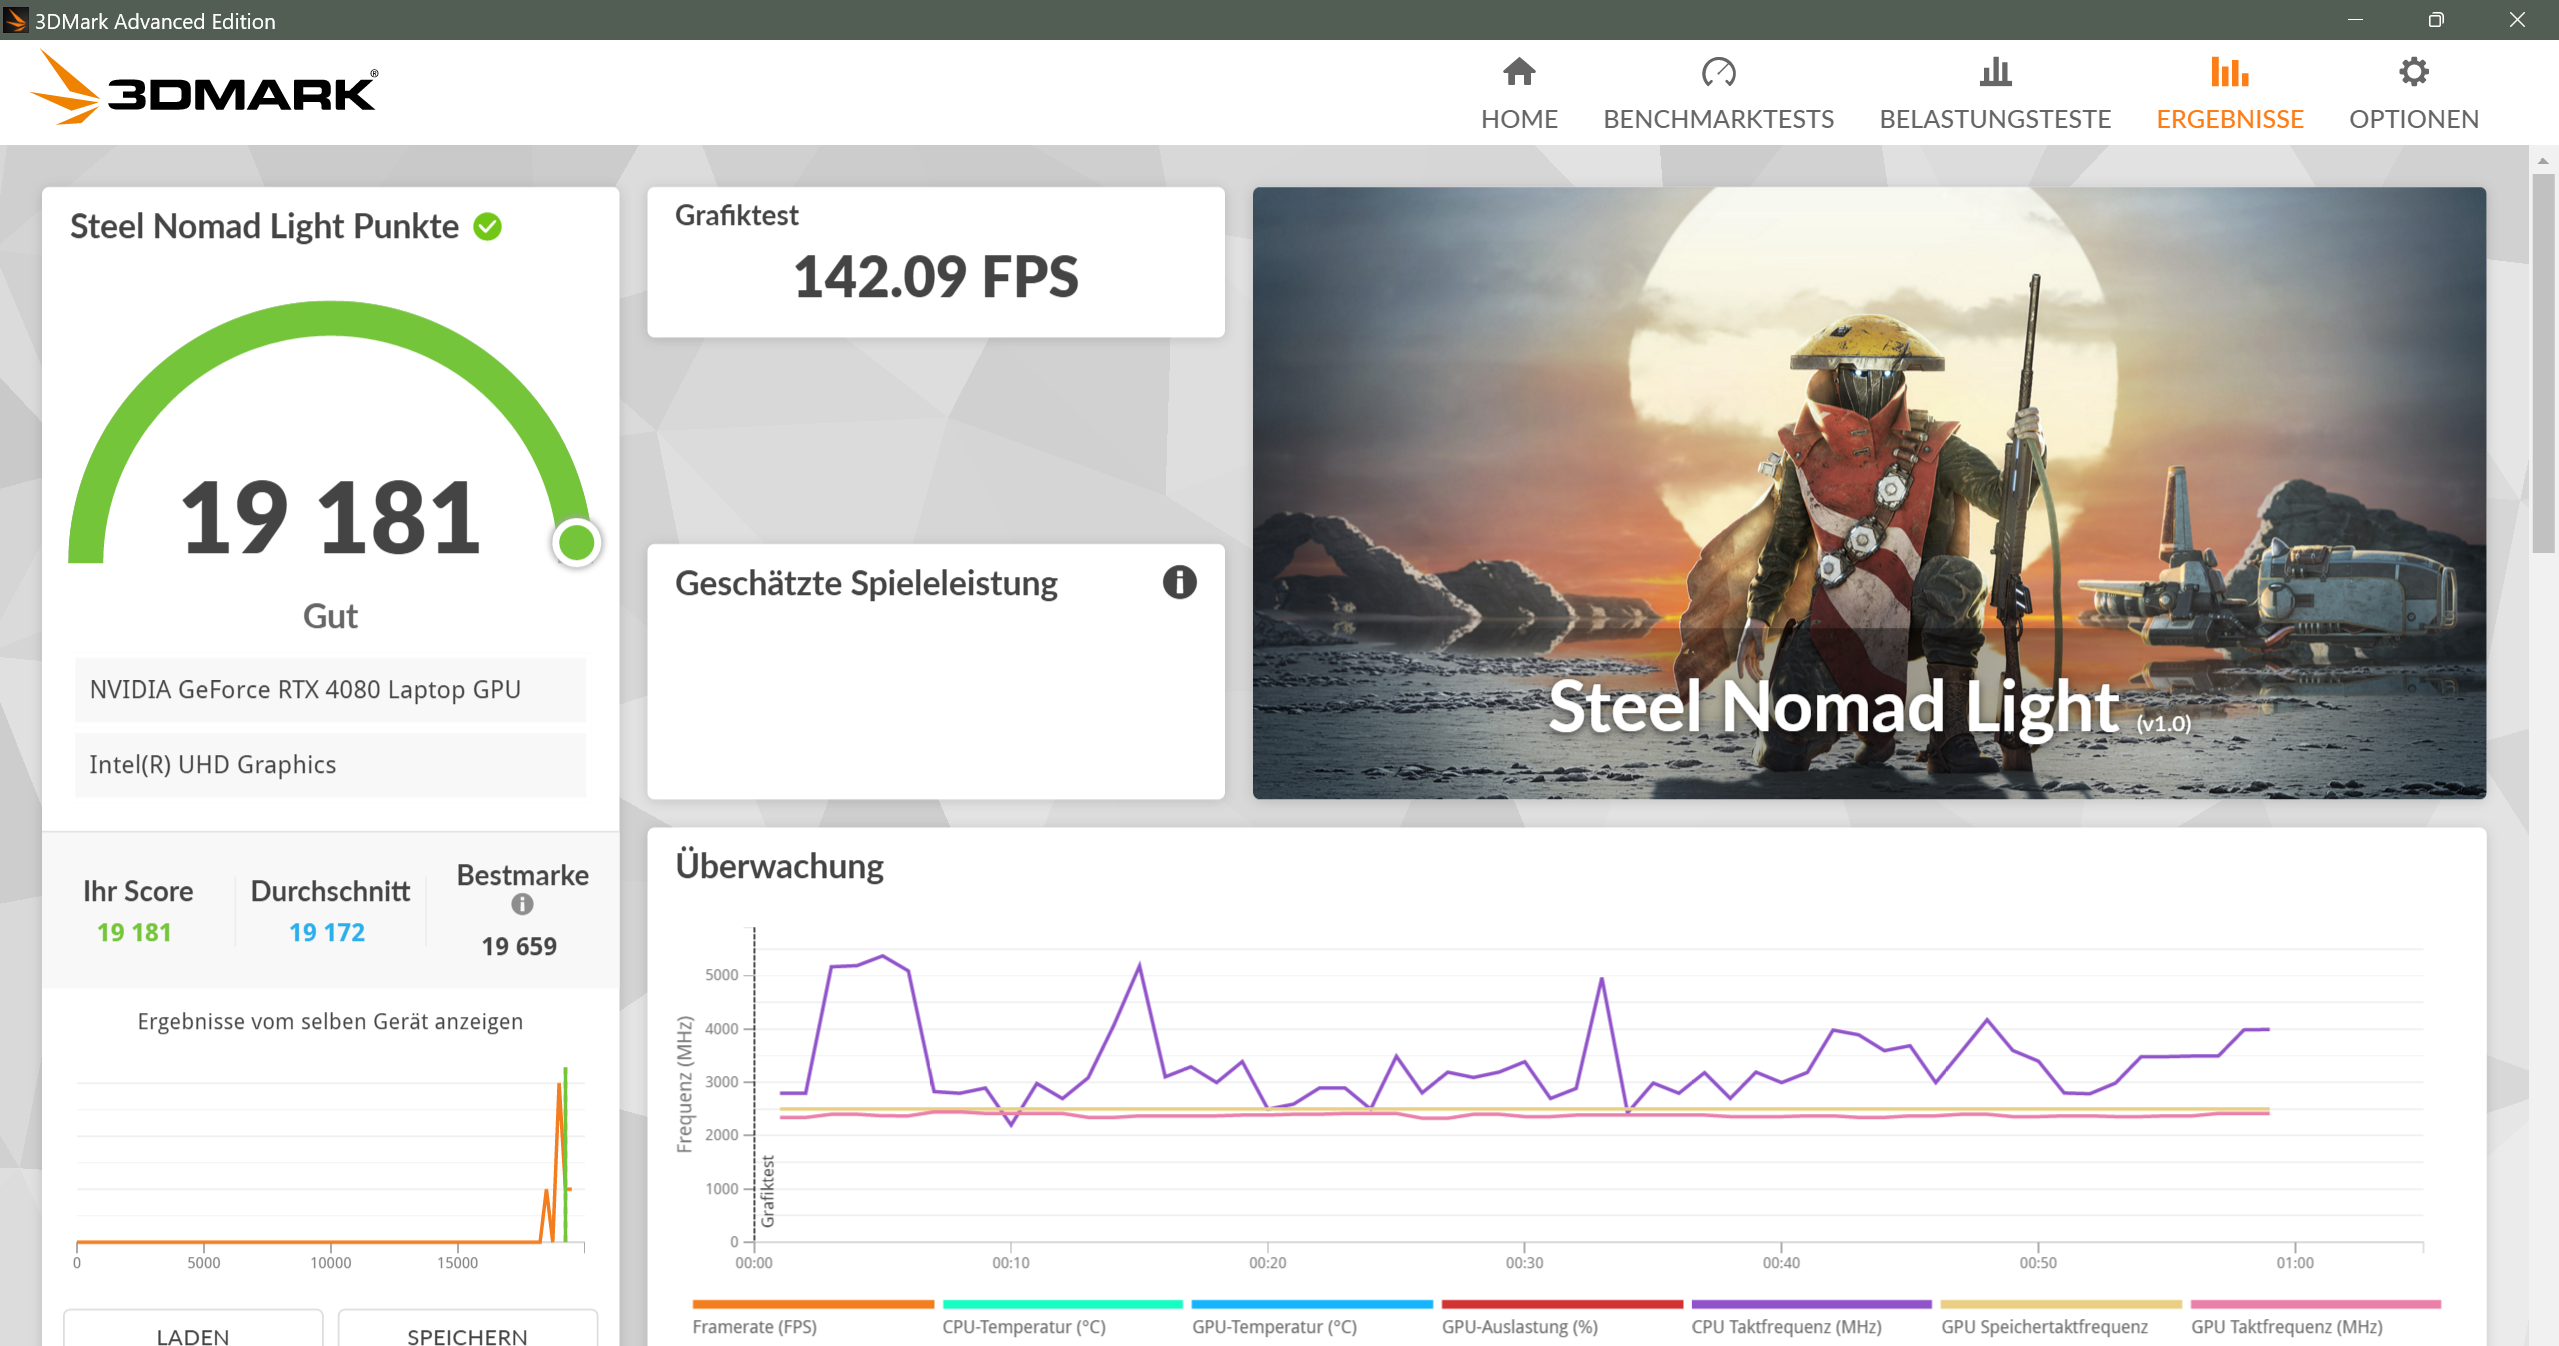2559x1346 pixels.
Task: Click the score gauge endpoint knob
Action: pyautogui.click(x=577, y=541)
